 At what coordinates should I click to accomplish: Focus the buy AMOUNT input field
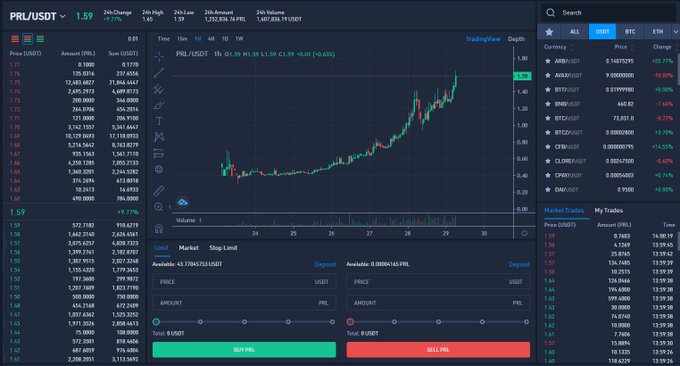[244, 303]
